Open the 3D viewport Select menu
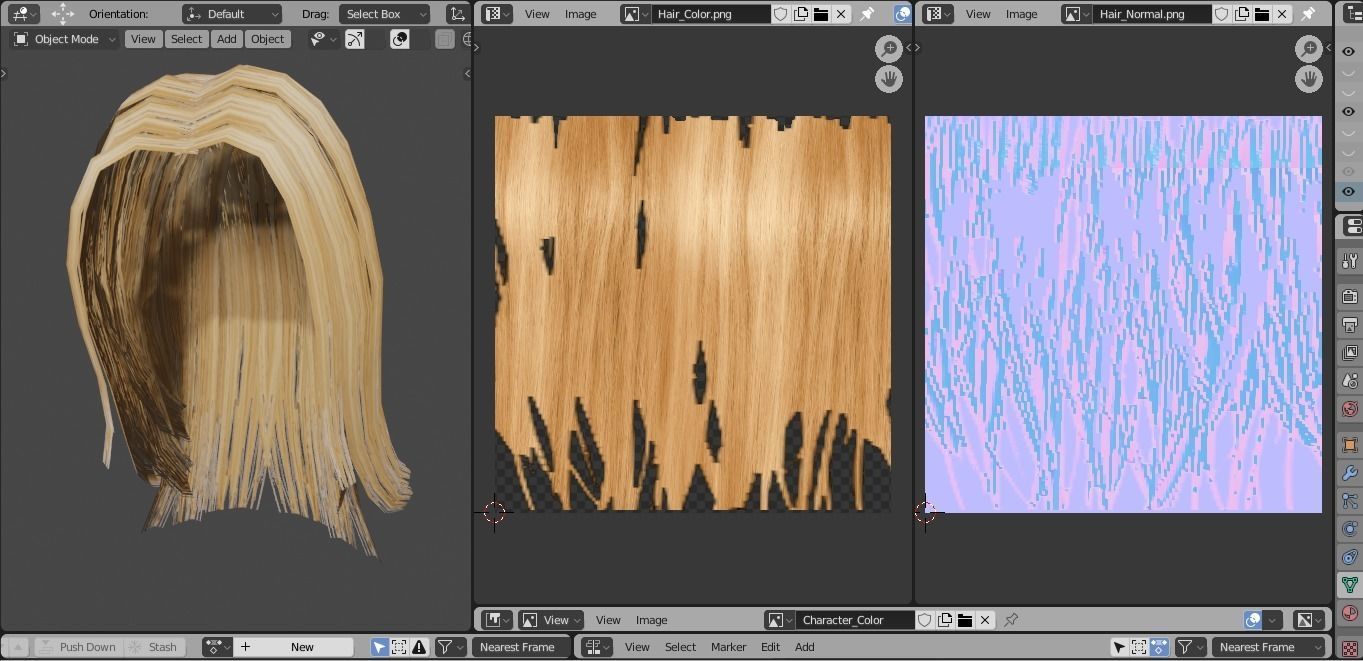The width and height of the screenshot is (1363, 661). click(186, 39)
